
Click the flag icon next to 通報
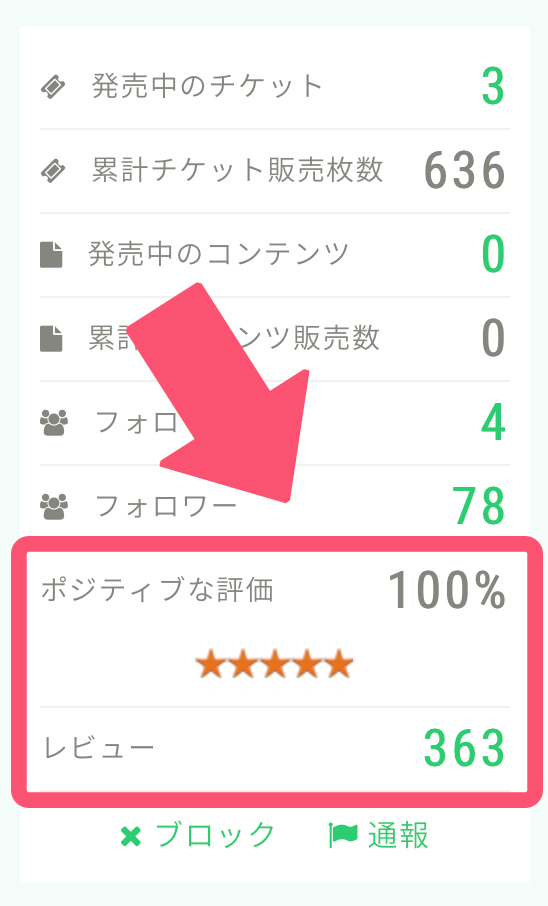(x=343, y=836)
